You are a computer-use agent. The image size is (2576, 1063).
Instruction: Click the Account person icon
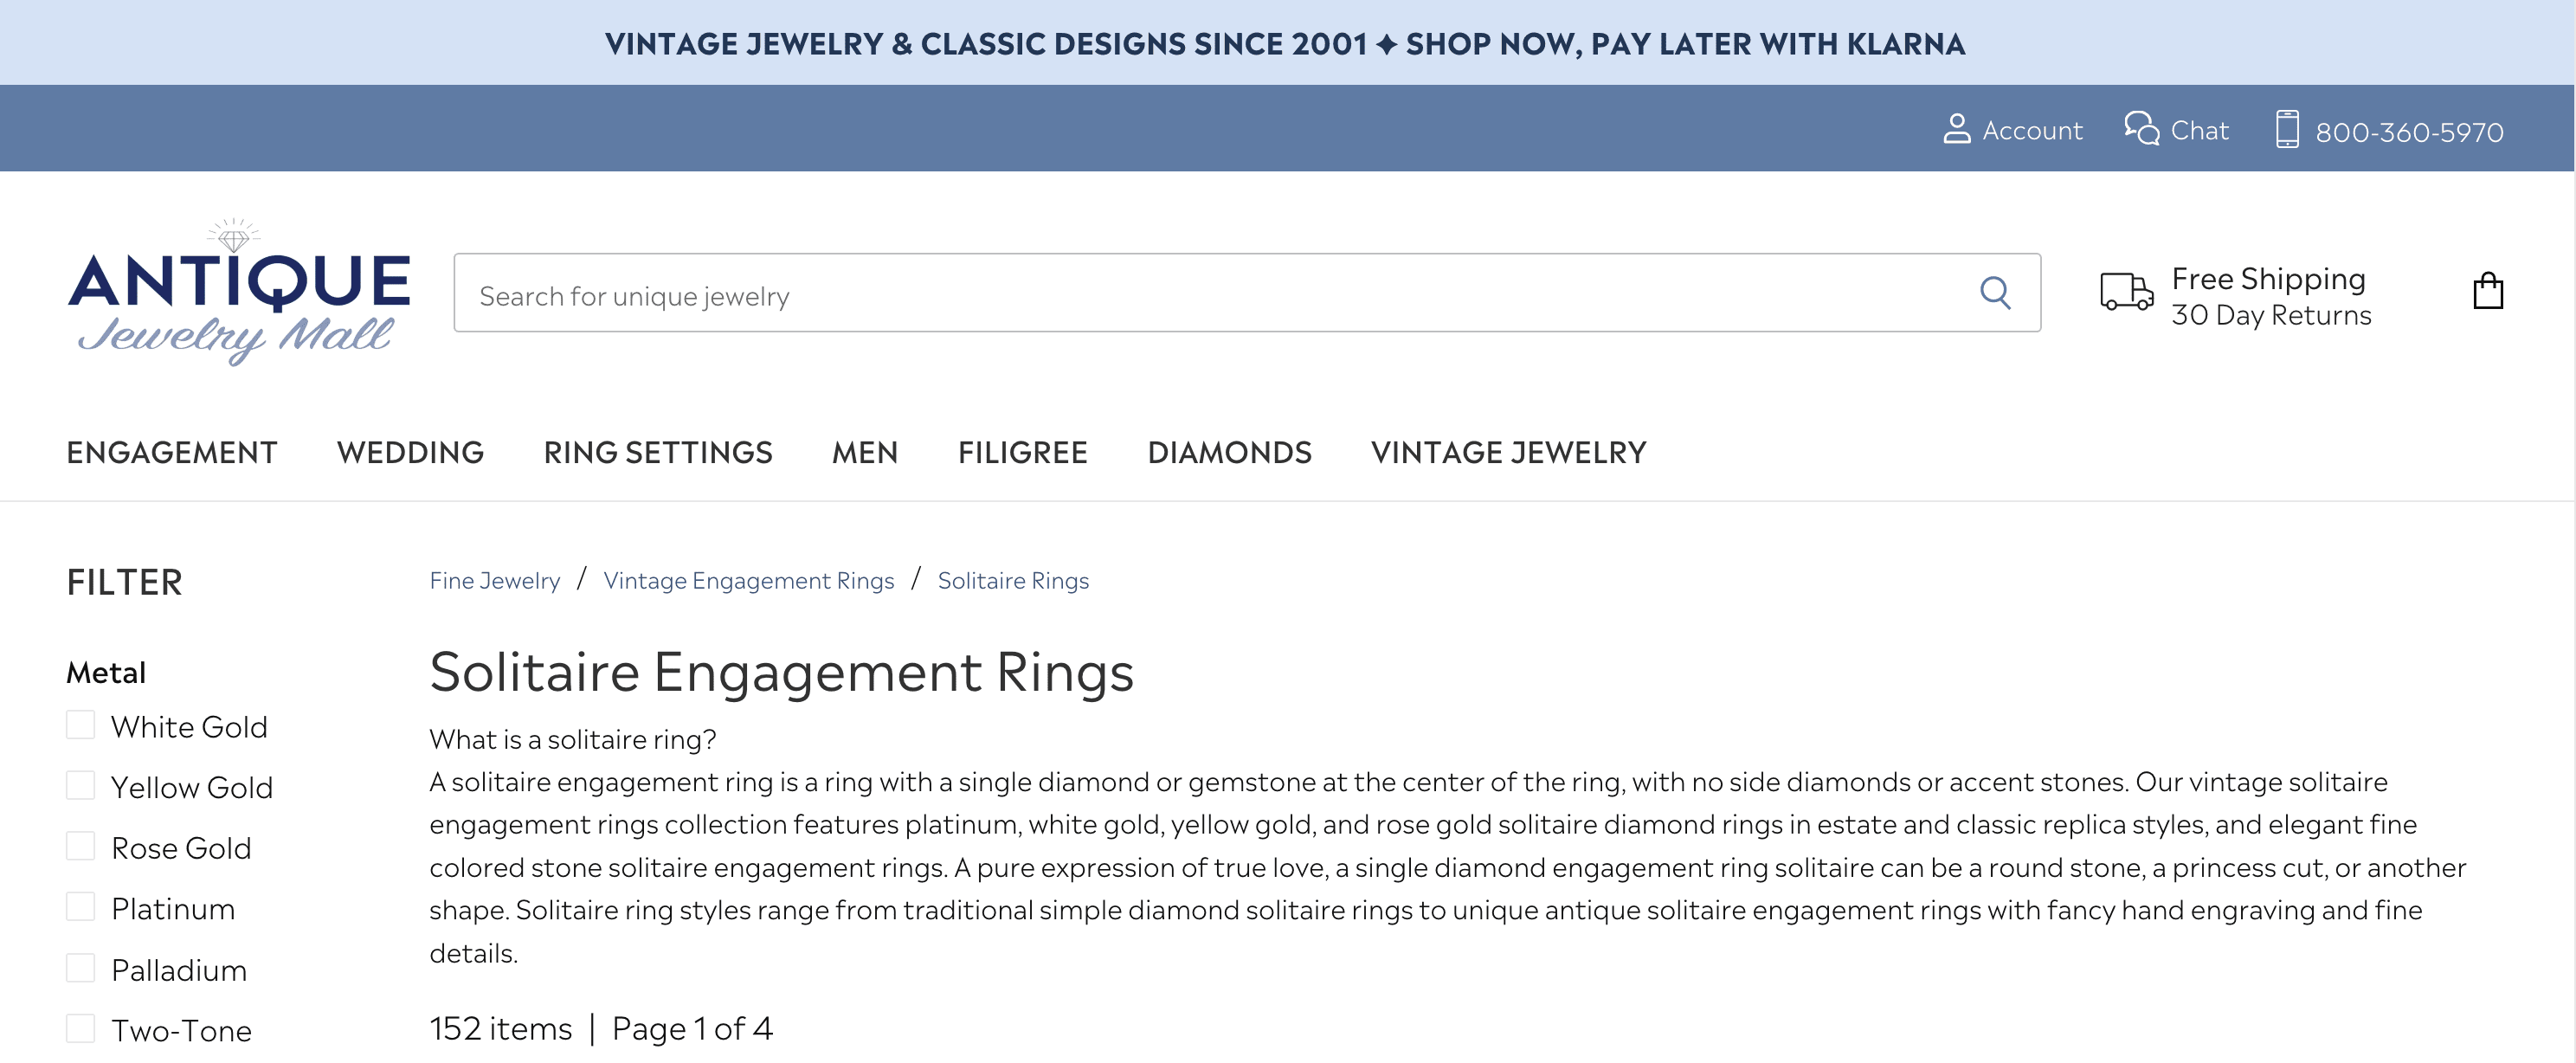coord(1954,128)
